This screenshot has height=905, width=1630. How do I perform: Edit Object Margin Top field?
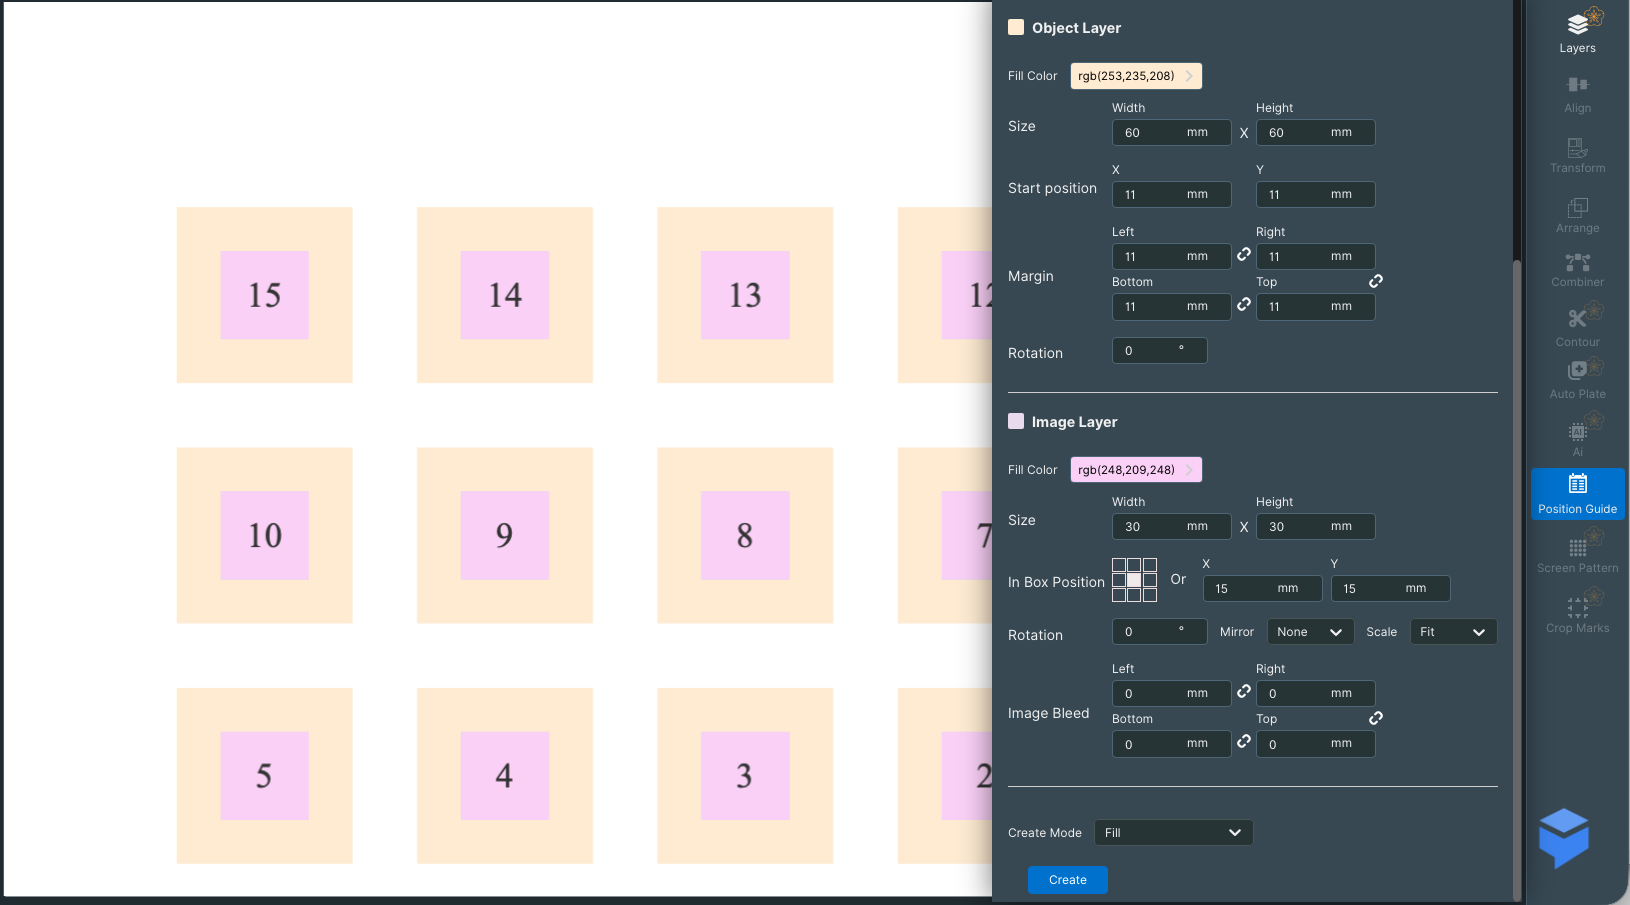[1315, 307]
